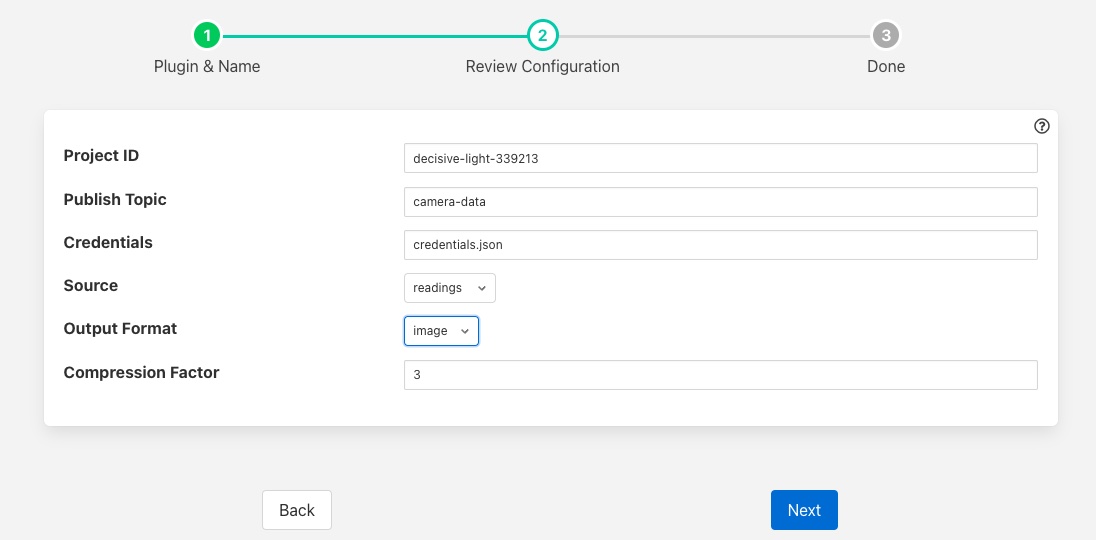Open the Source dropdown showing readings
Screen dimensions: 1096x540
click(449, 288)
